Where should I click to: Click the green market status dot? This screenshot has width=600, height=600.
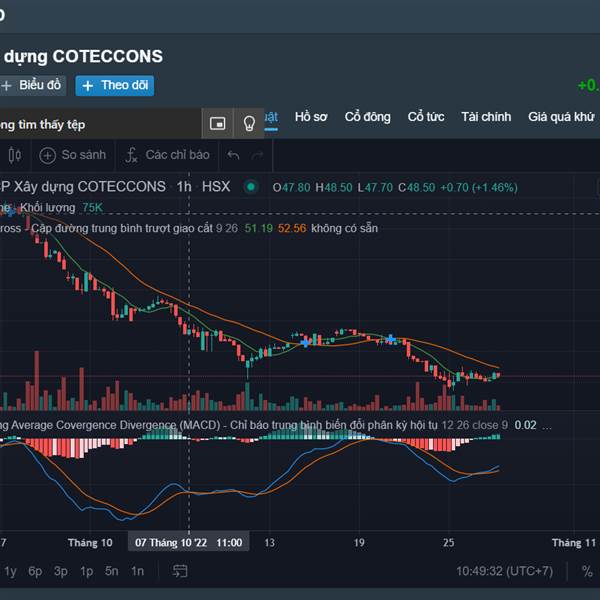tap(251, 187)
